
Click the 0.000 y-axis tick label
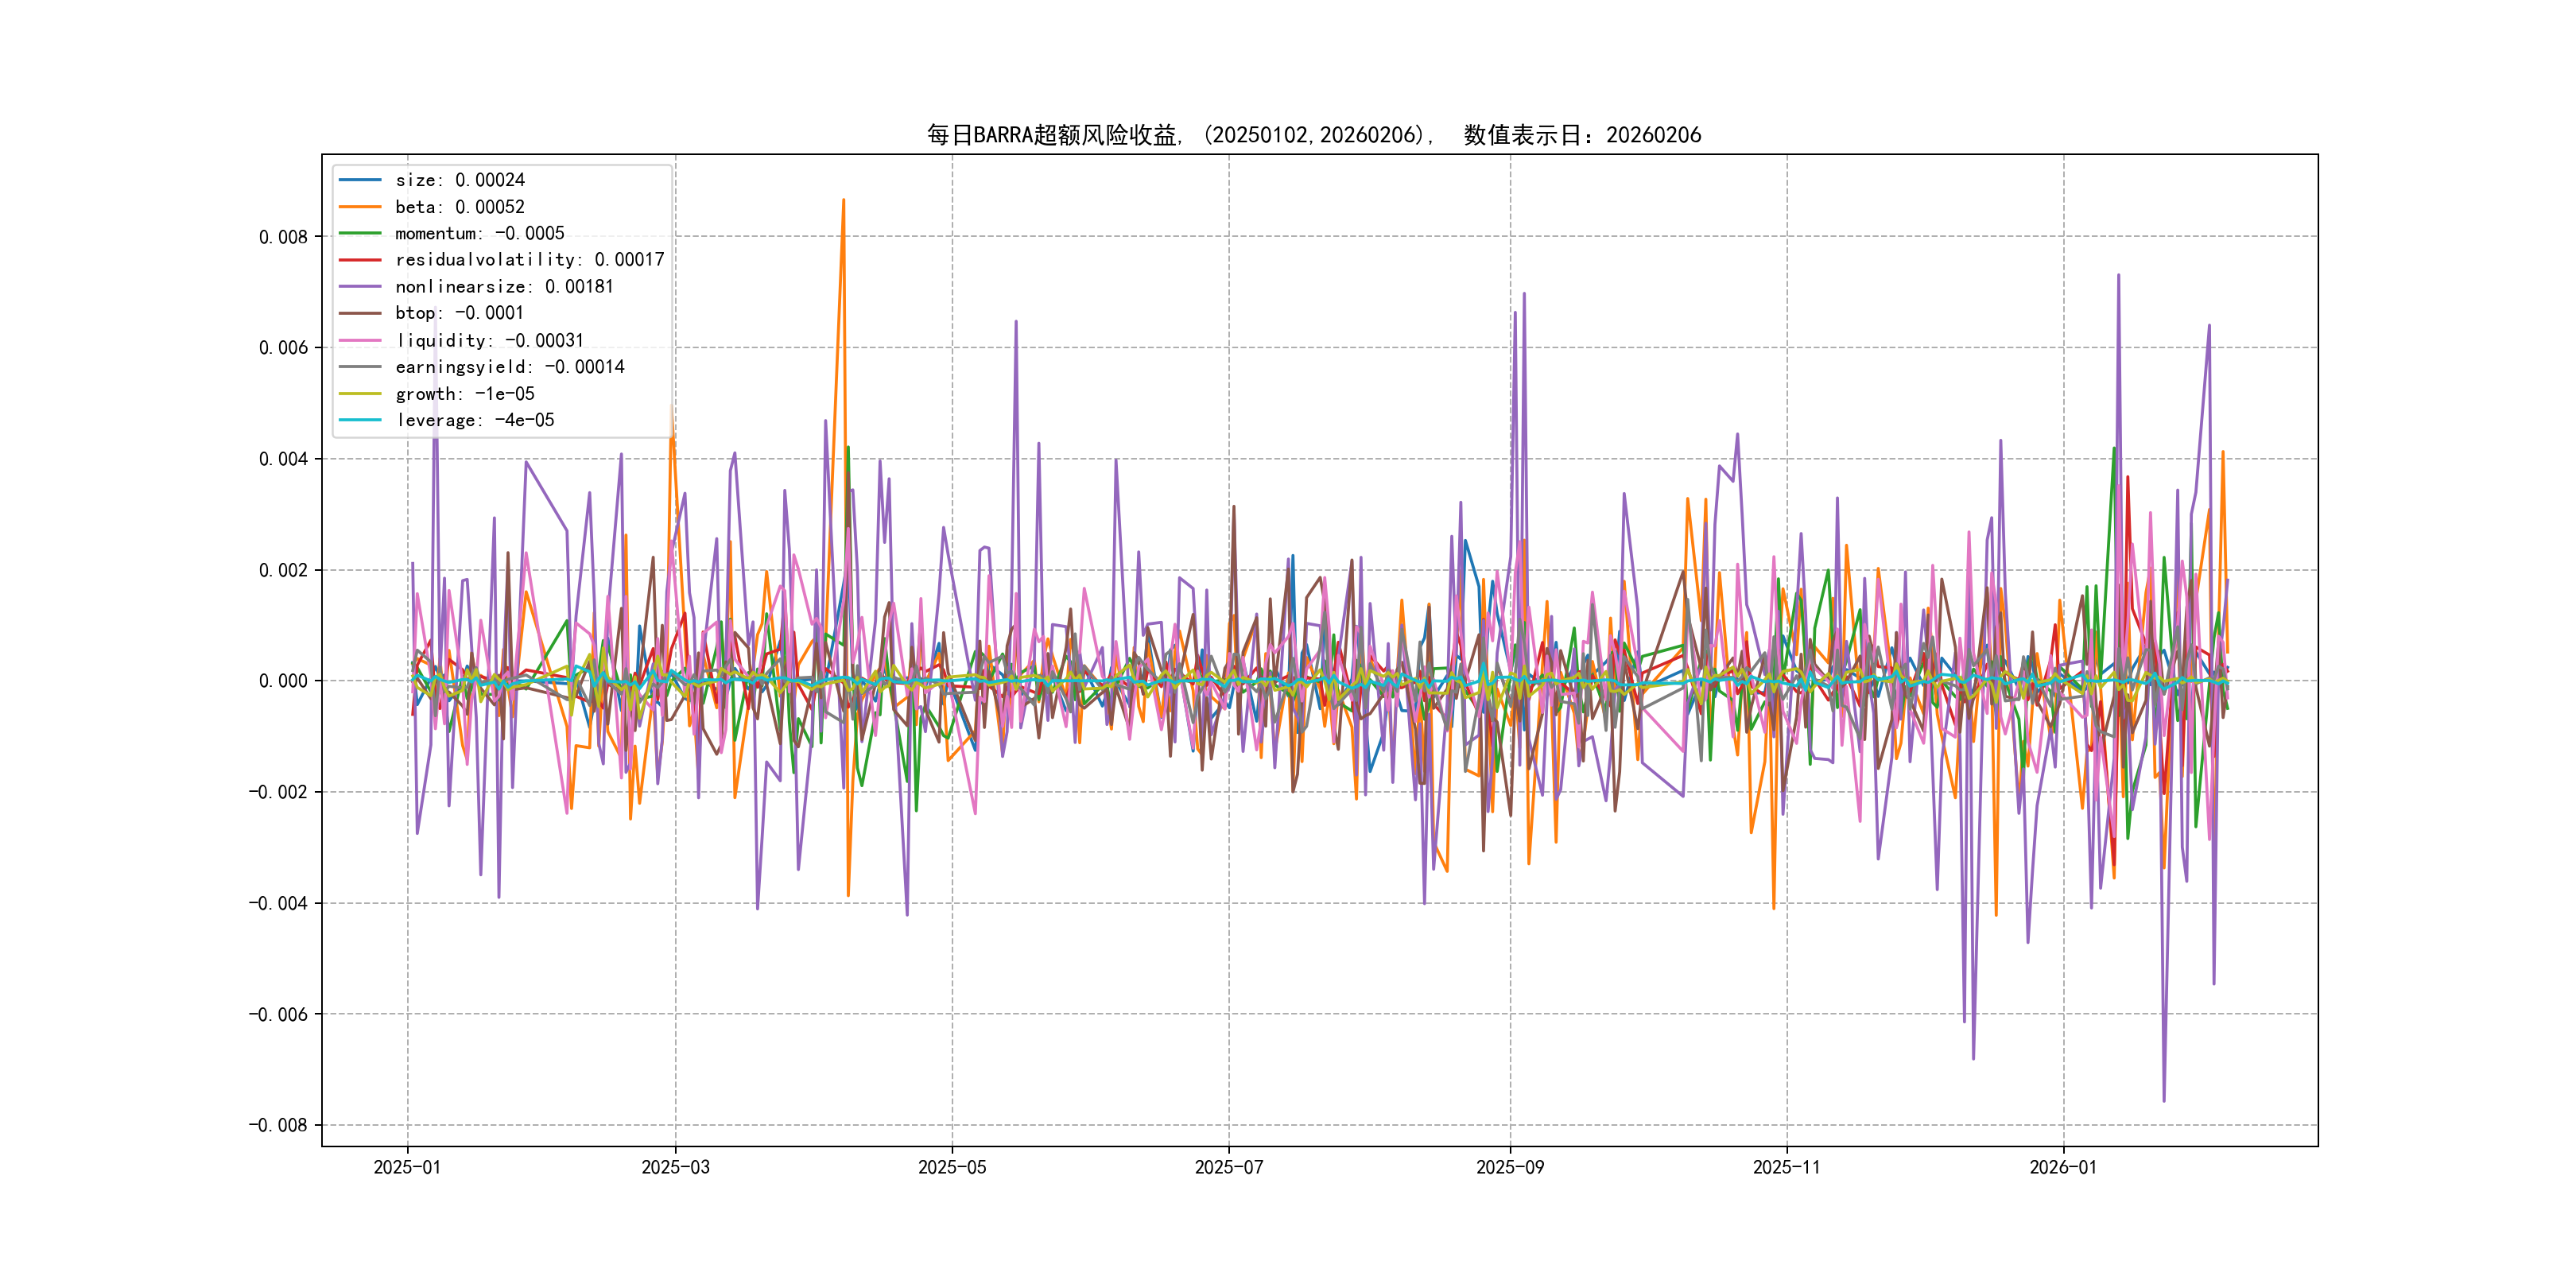tap(283, 681)
